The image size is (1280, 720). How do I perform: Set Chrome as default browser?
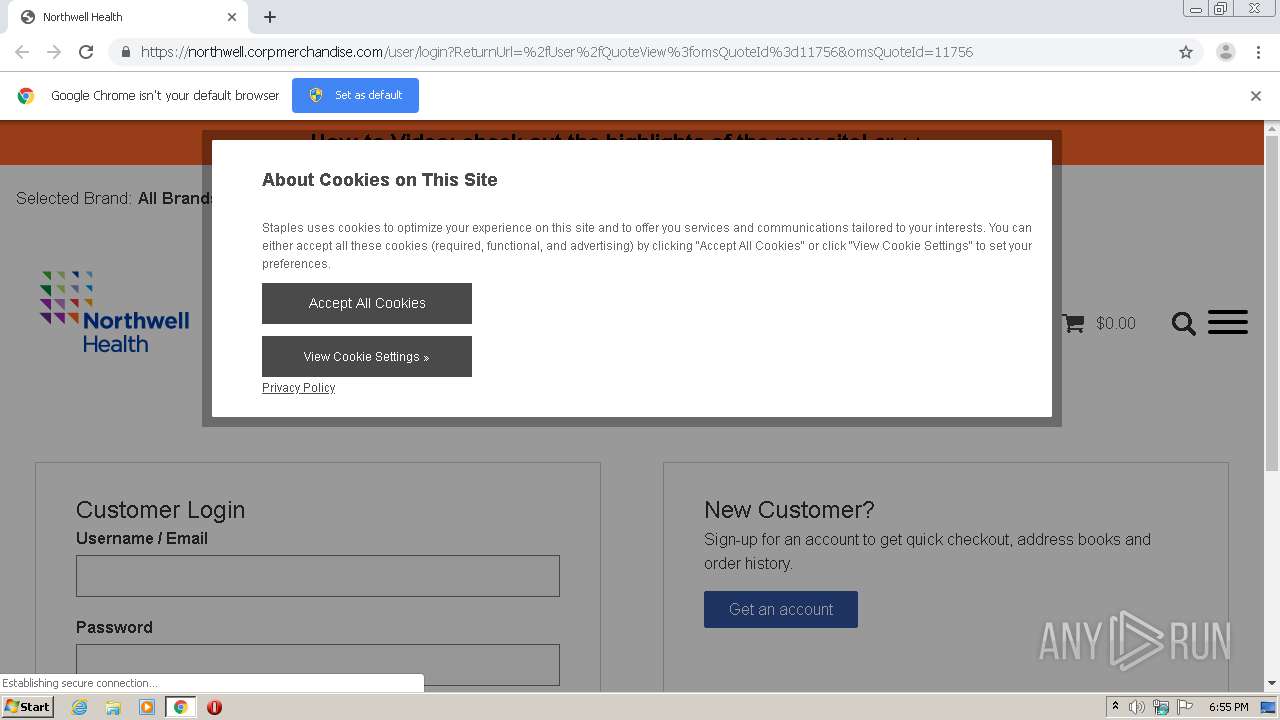[x=355, y=95]
